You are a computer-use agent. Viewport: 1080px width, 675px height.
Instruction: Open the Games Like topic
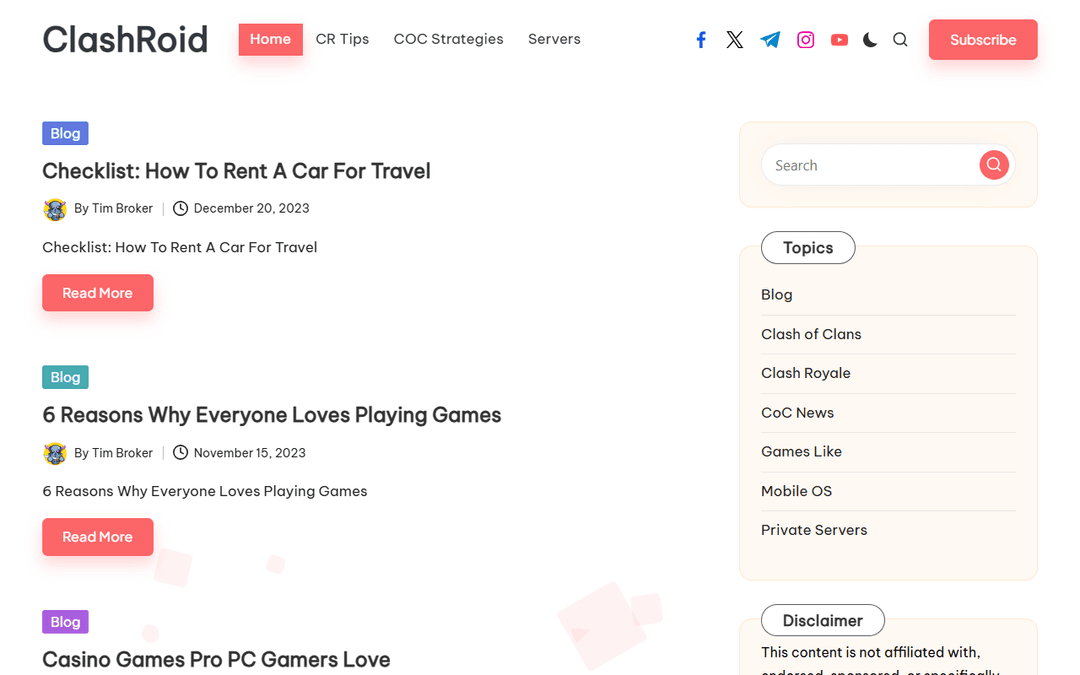click(x=802, y=452)
